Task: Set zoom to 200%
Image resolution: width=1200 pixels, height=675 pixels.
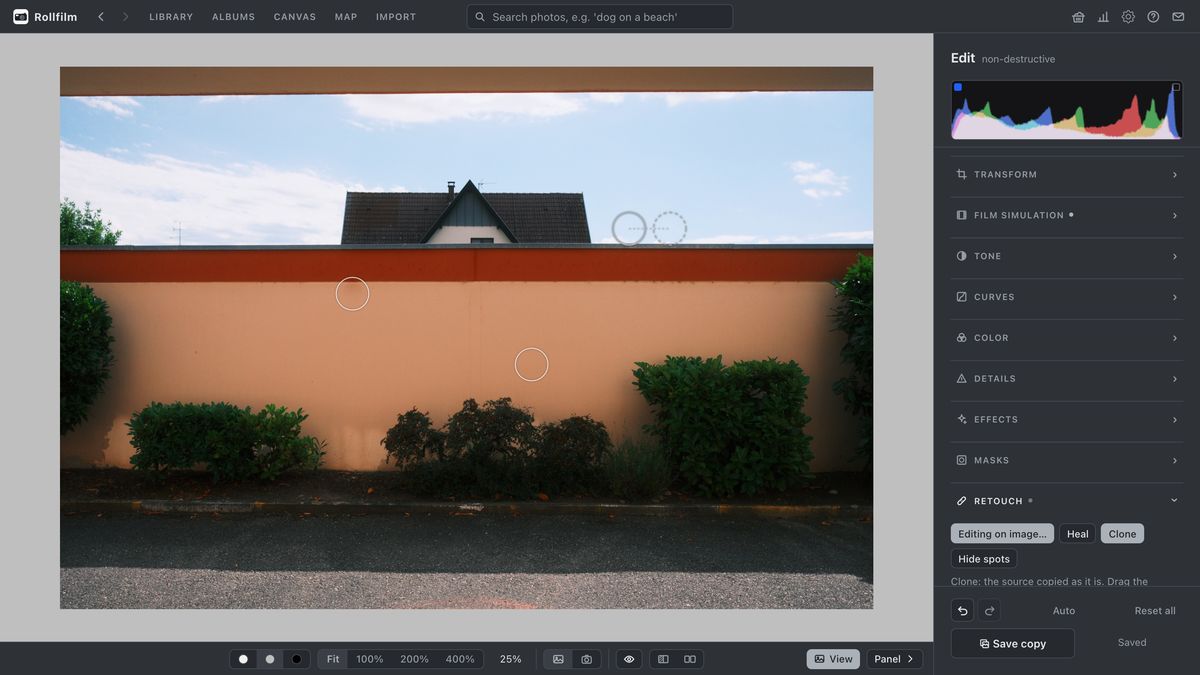Action: point(414,659)
